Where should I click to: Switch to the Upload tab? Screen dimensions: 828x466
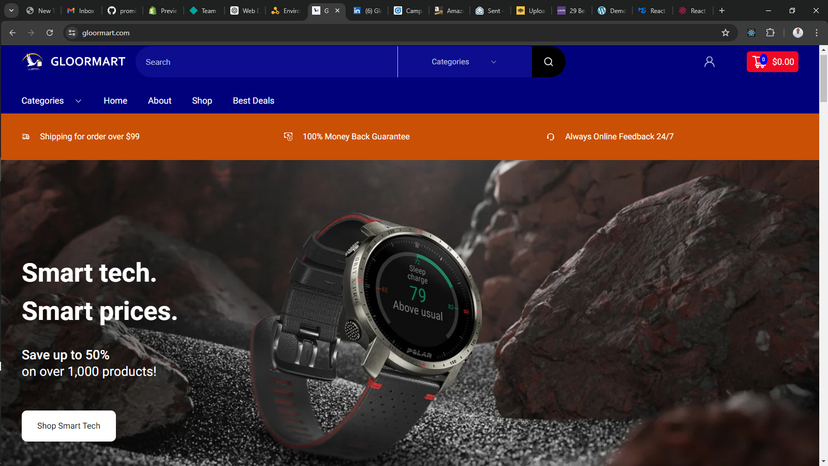point(530,11)
